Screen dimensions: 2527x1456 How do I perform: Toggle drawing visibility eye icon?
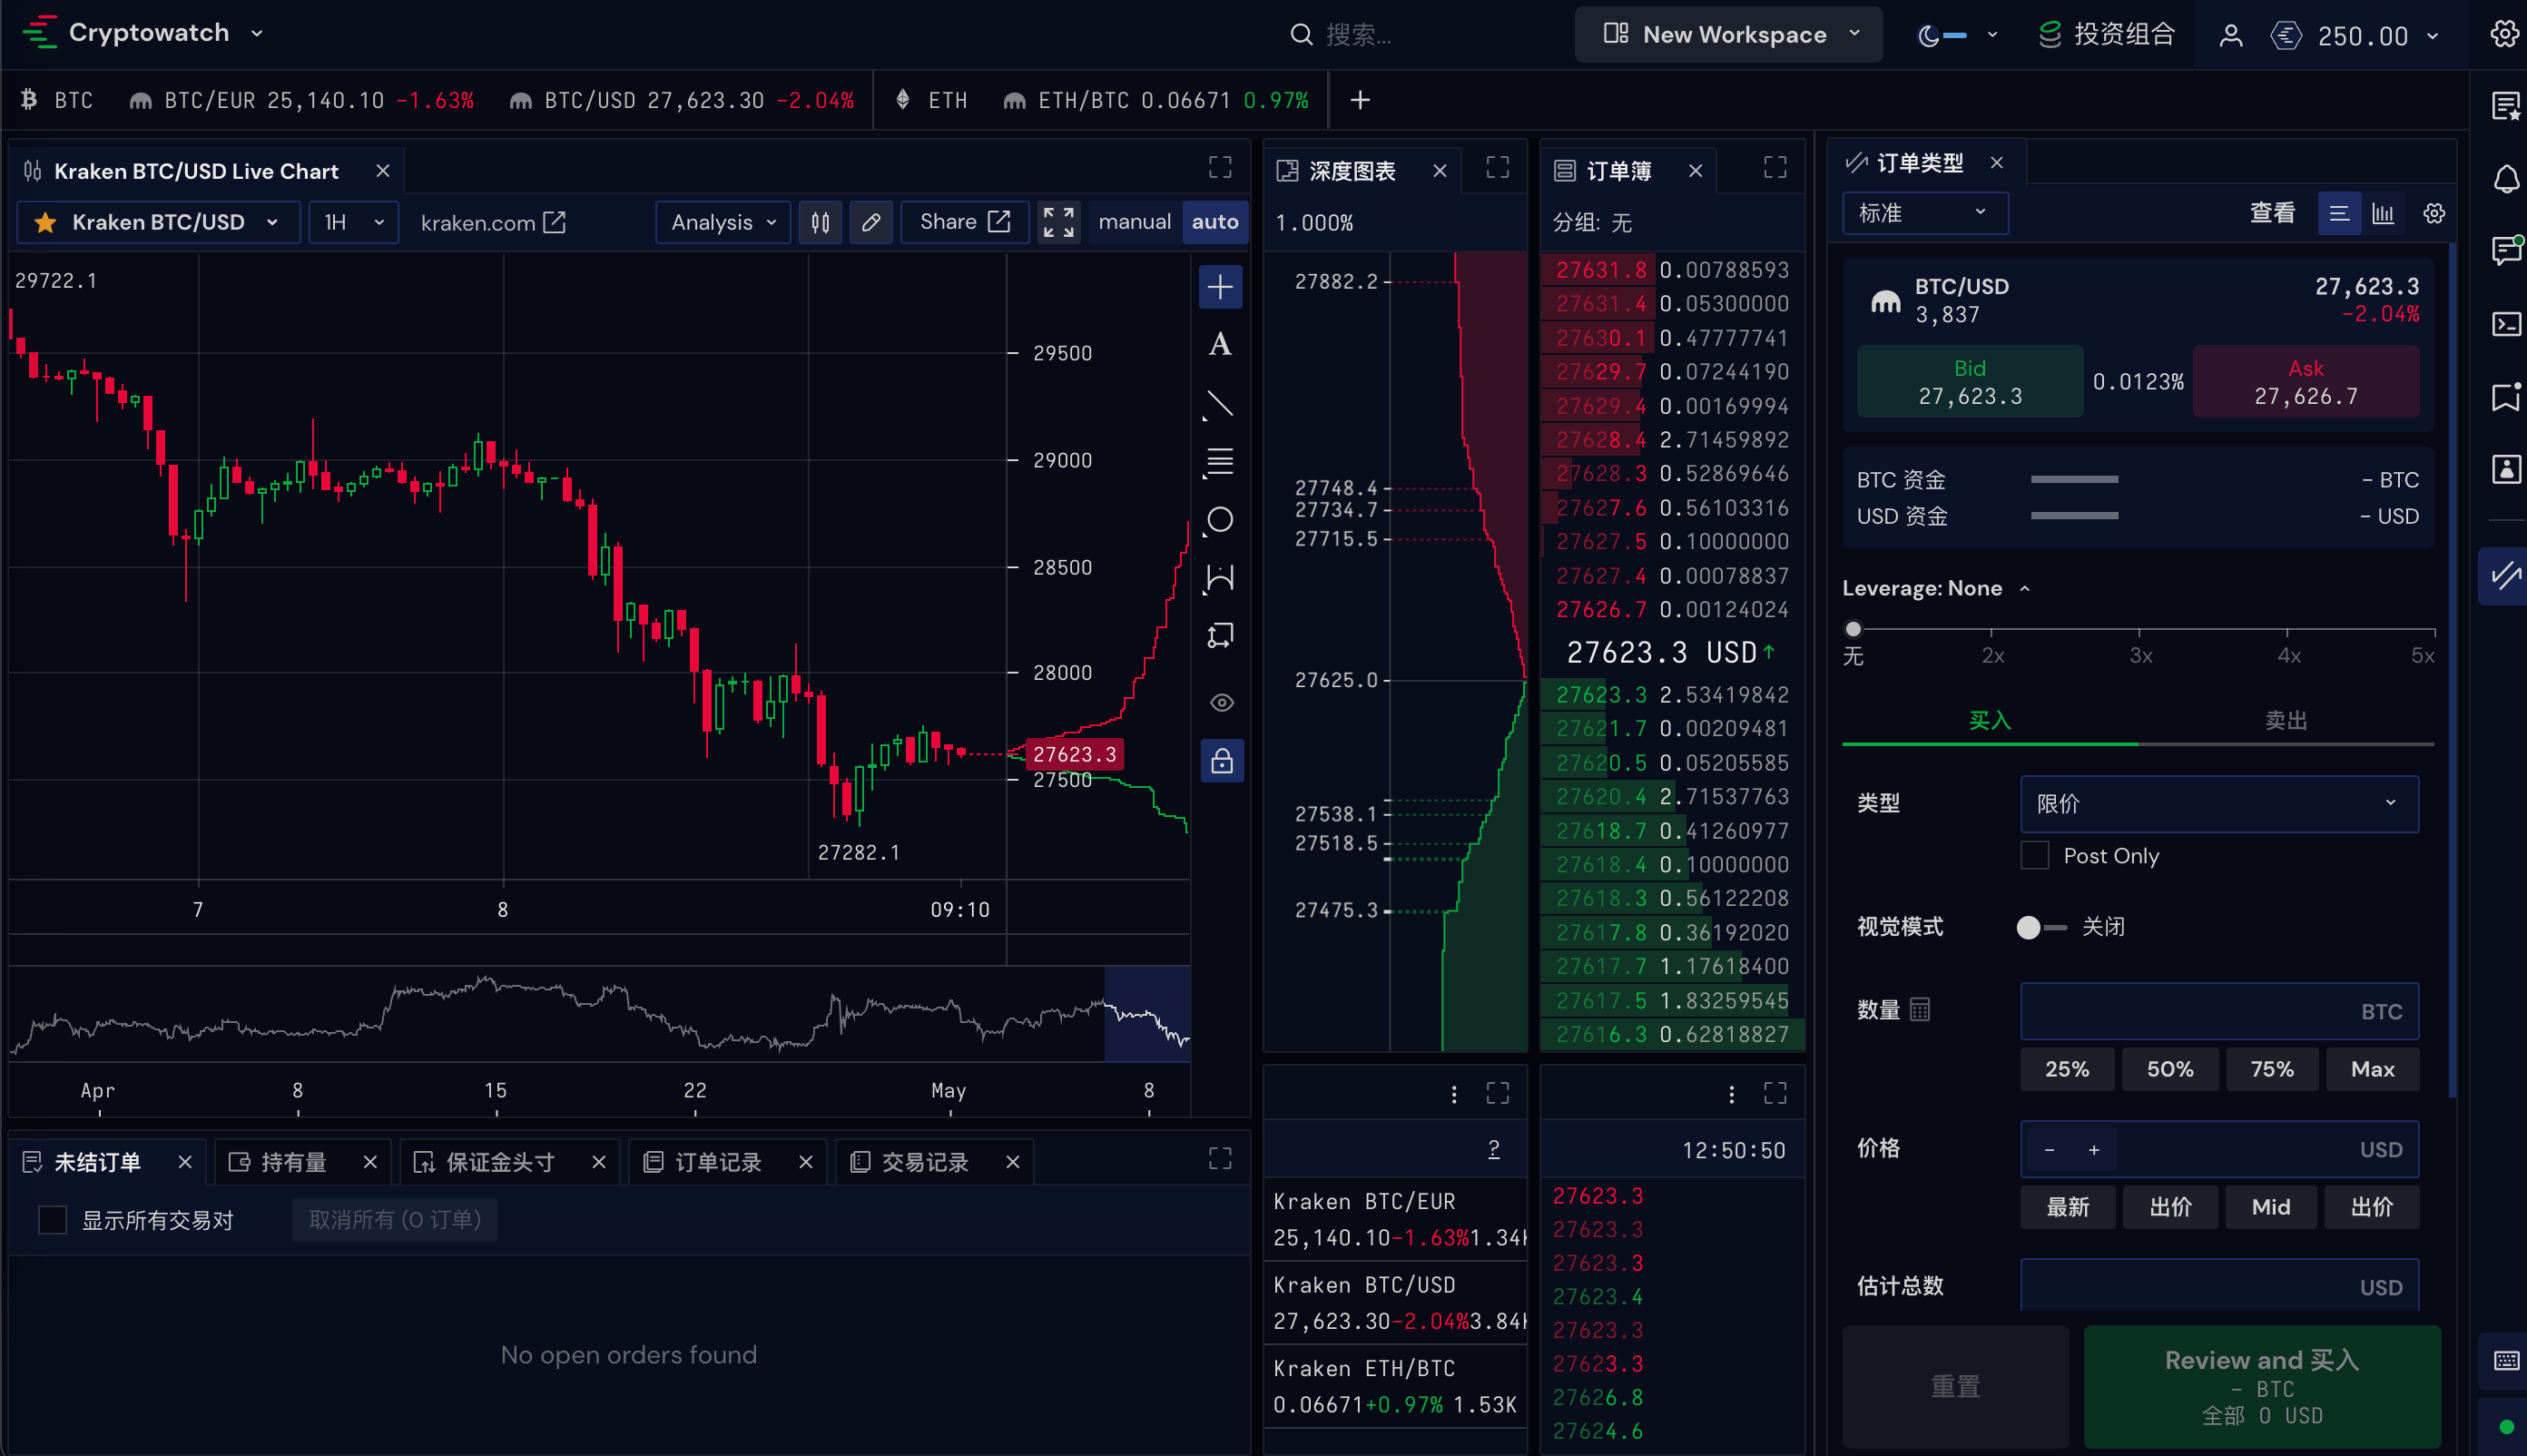[x=1221, y=703]
